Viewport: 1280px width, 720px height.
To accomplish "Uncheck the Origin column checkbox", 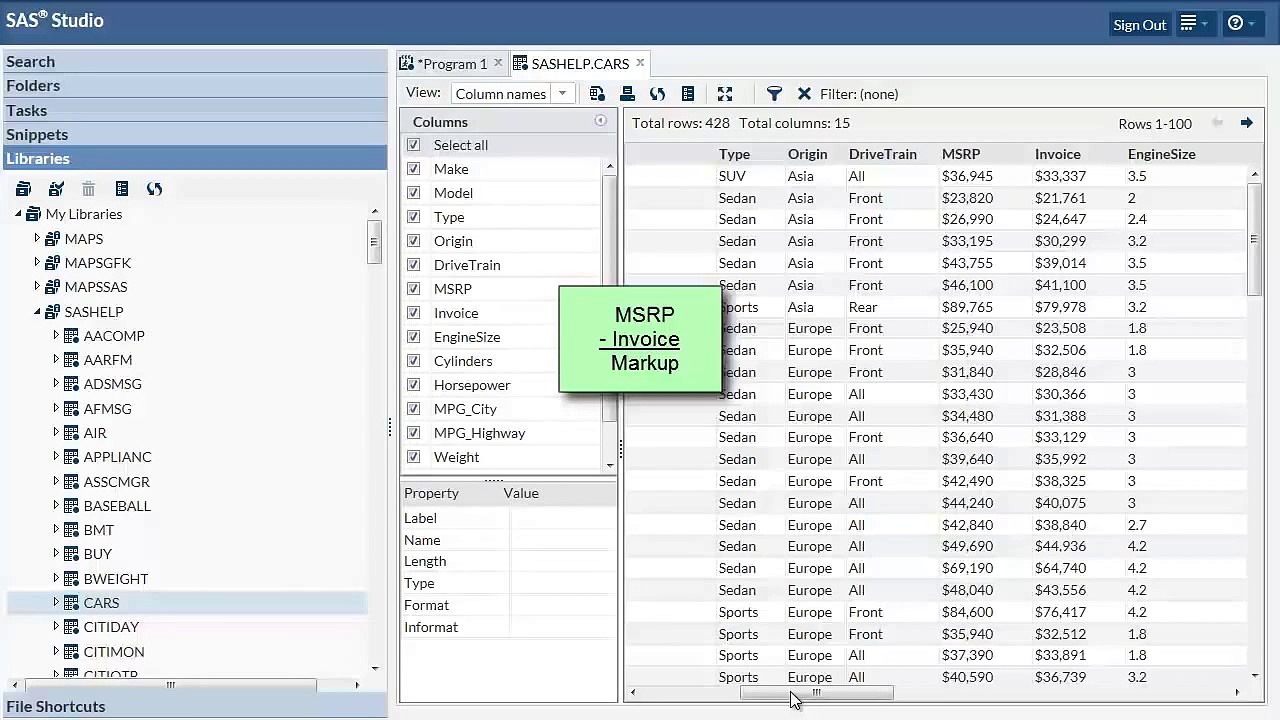I will (413, 241).
